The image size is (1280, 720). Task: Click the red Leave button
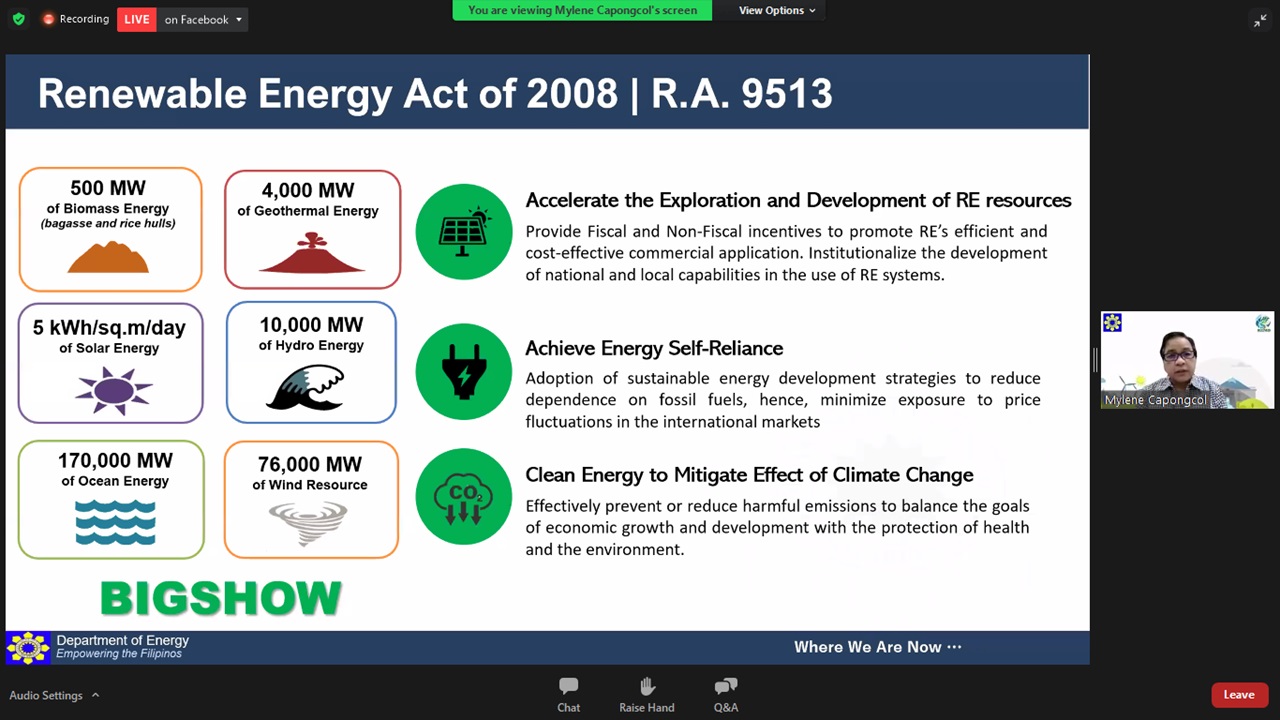(x=1239, y=695)
